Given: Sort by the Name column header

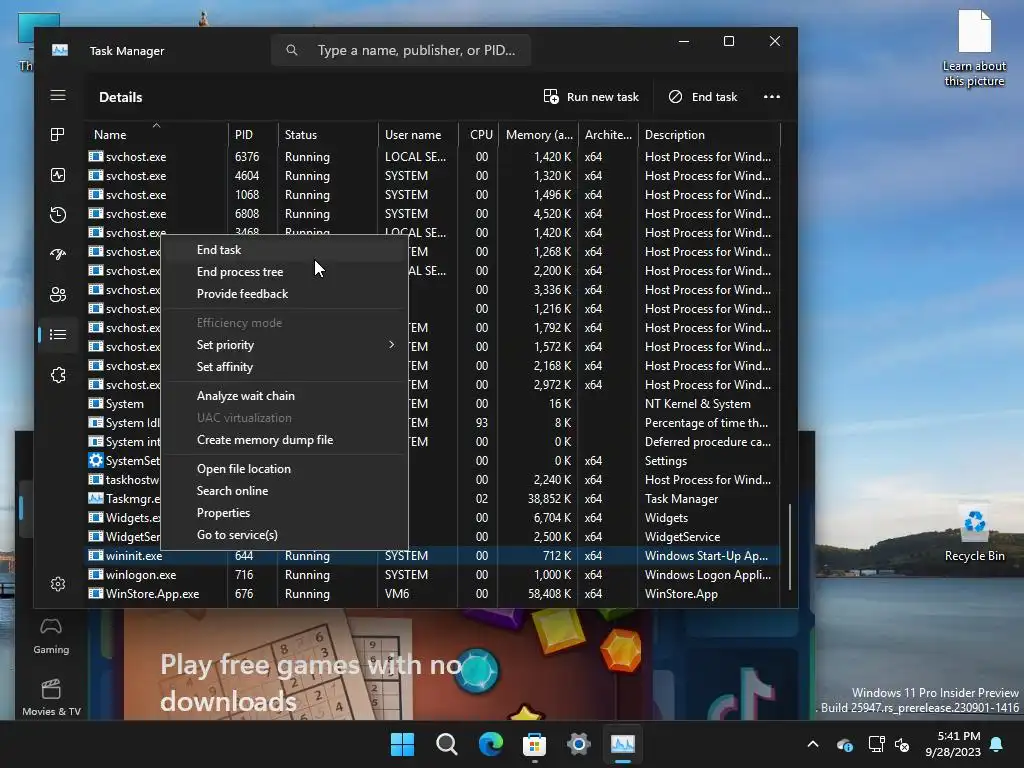Looking at the screenshot, I should (157, 135).
